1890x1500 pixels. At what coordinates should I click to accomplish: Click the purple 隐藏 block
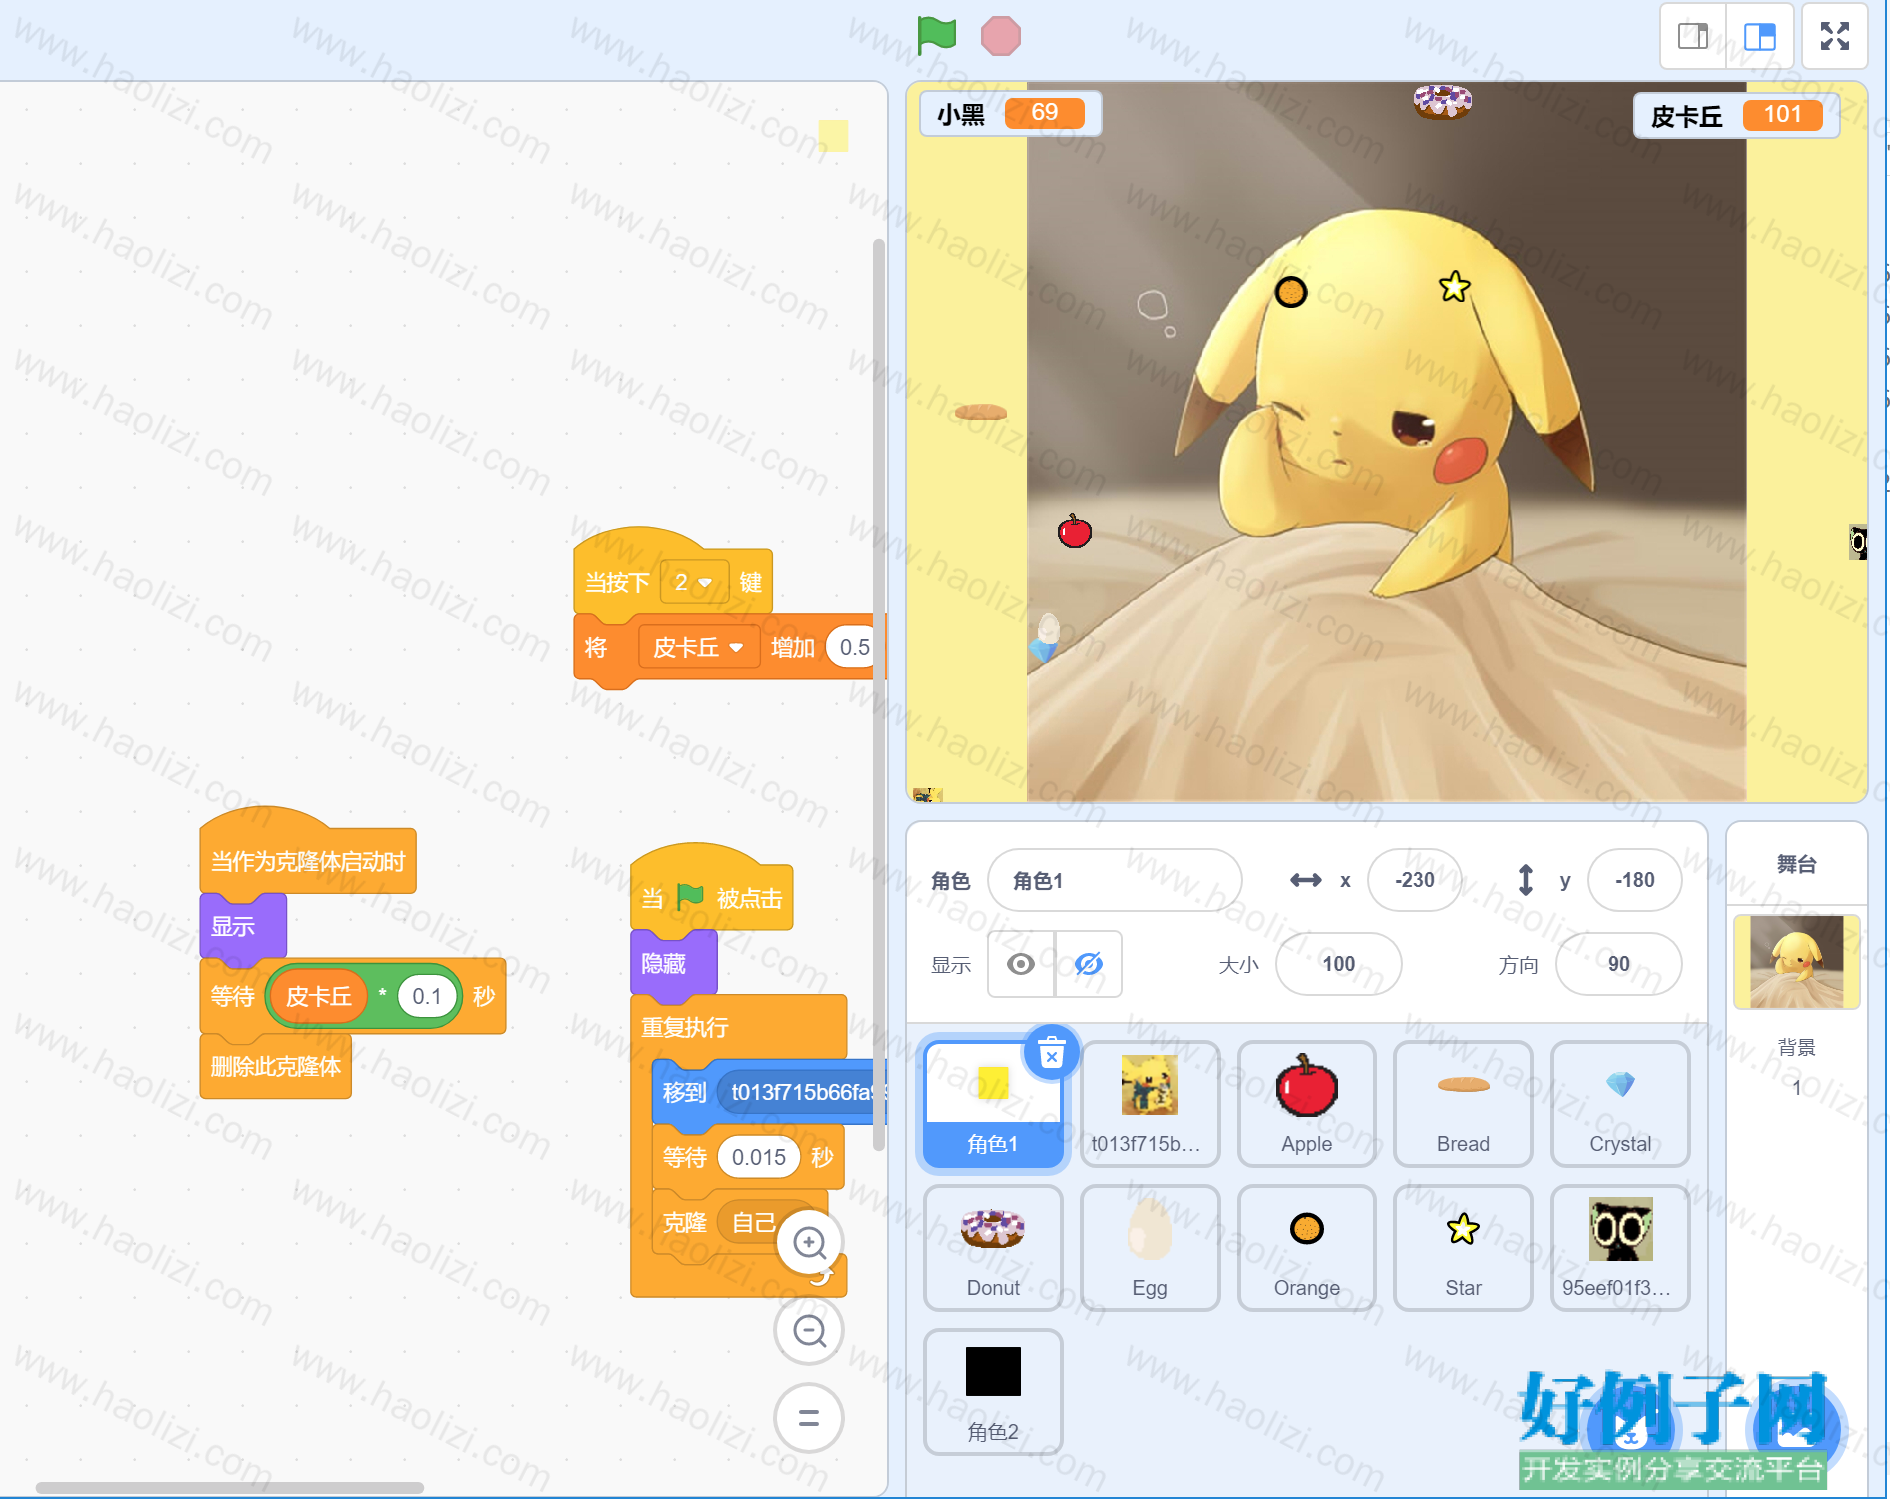(x=673, y=963)
